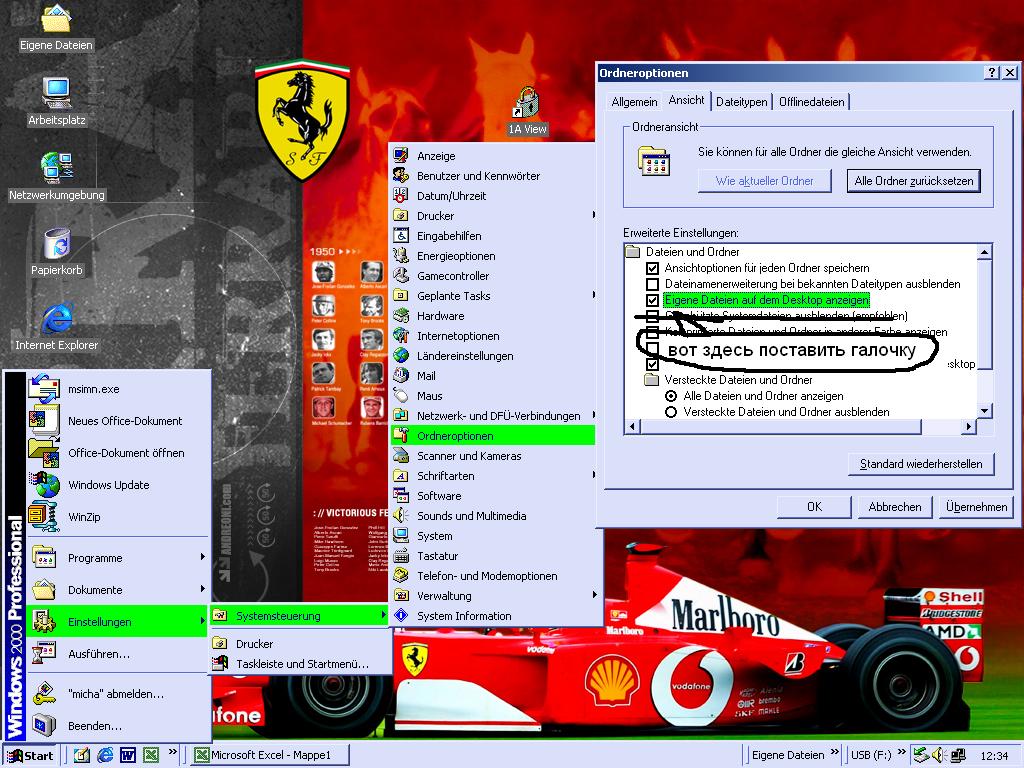This screenshot has width=1024, height=768.
Task: Click the horizontal scrollbar right arrow
Action: click(x=969, y=426)
